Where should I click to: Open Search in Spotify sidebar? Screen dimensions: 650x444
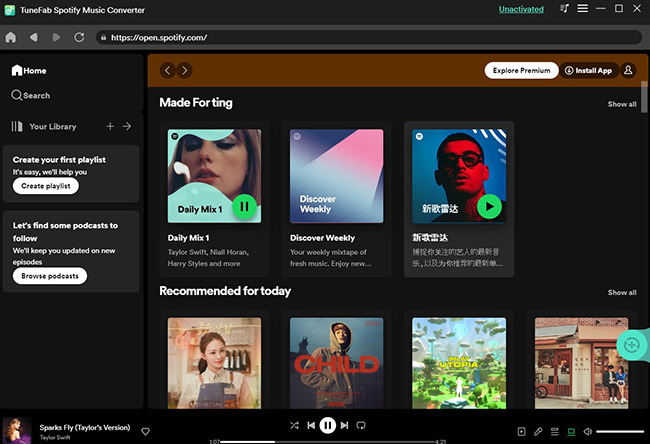(31, 95)
